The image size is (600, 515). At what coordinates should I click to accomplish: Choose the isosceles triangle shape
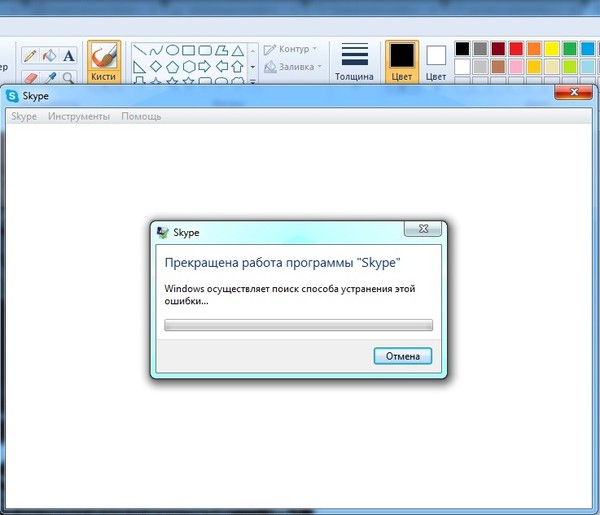tap(238, 50)
